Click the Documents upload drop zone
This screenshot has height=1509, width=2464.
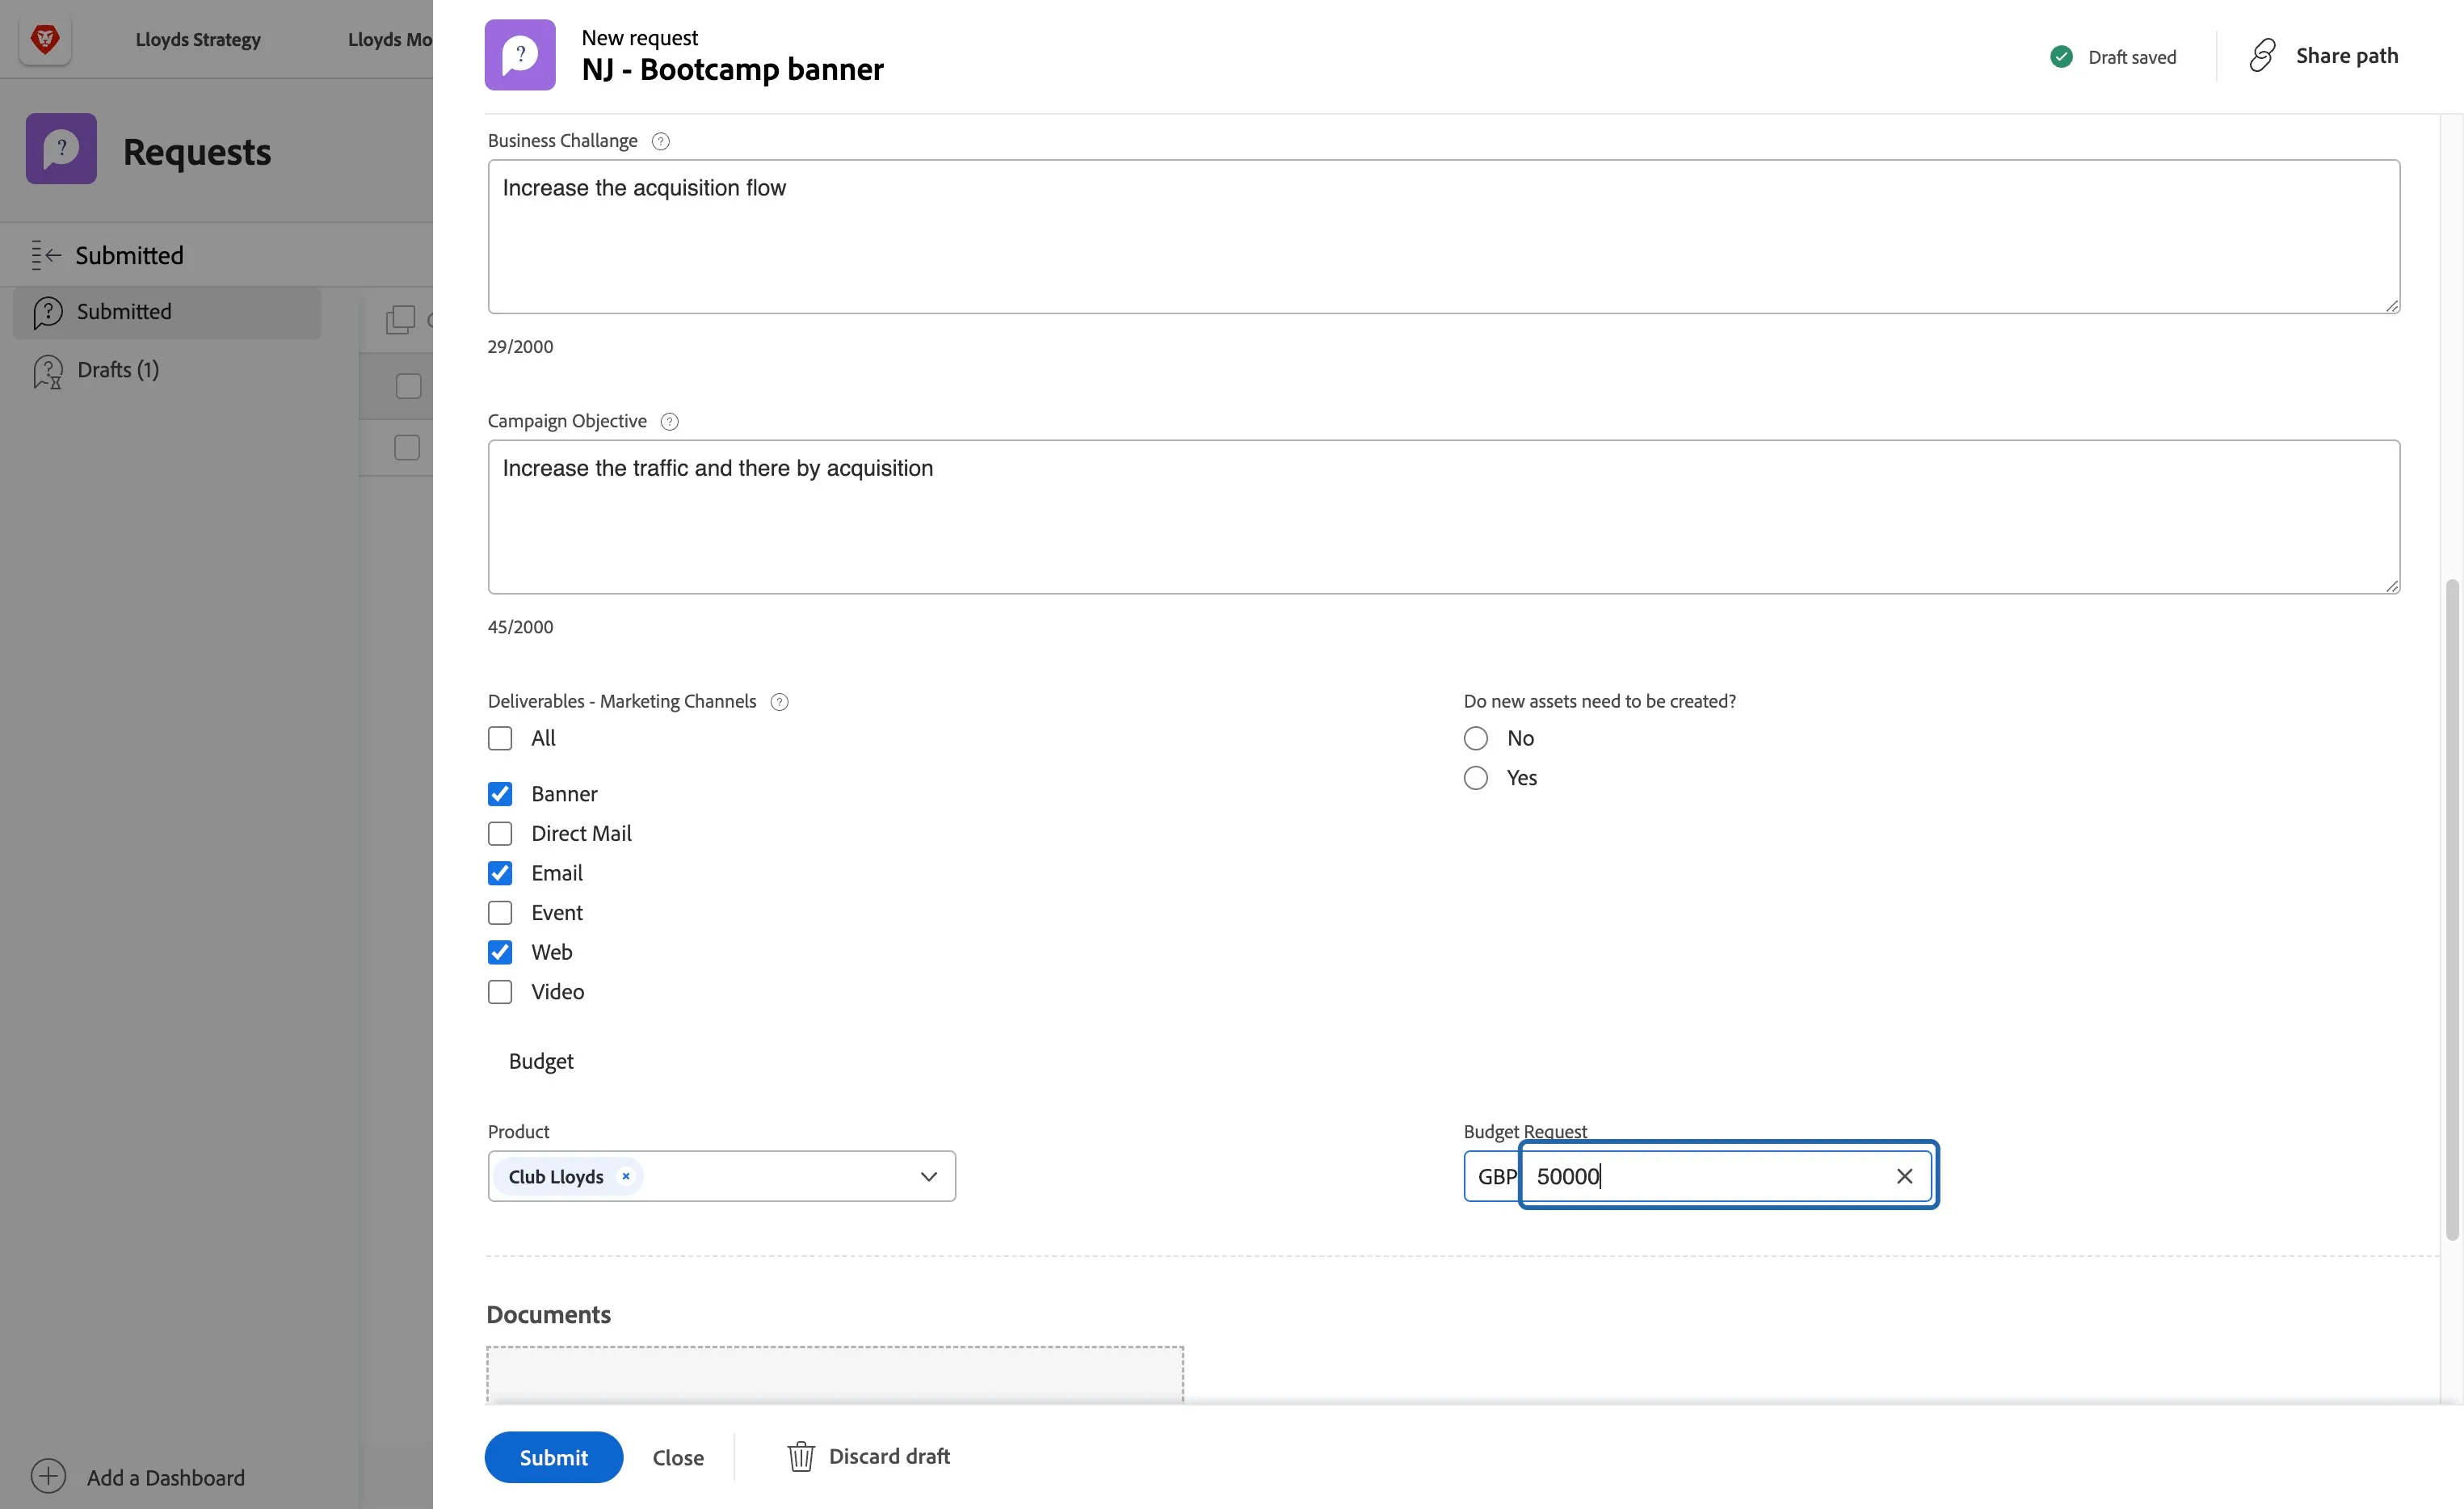pos(835,1374)
